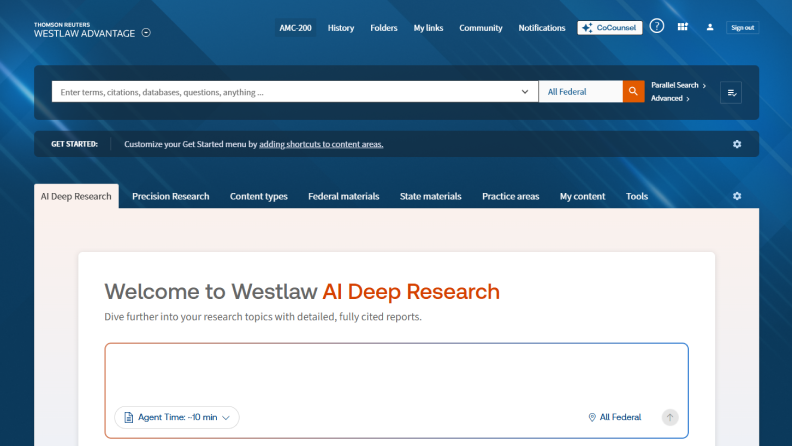
Task: Open the search history list icon
Action: pyautogui.click(x=731, y=92)
